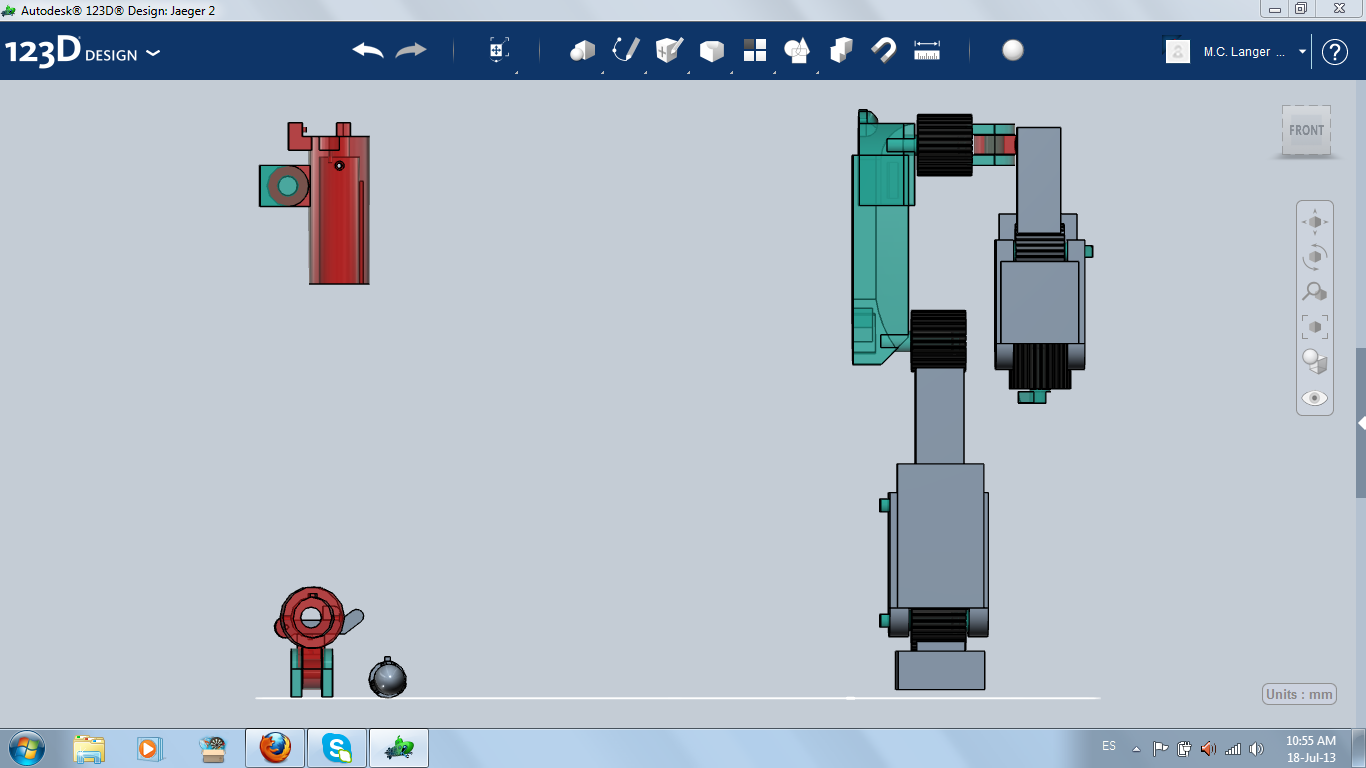Viewport: 1366px width, 768px height.
Task: Select the Zoom magnifier tool
Action: (1315, 292)
